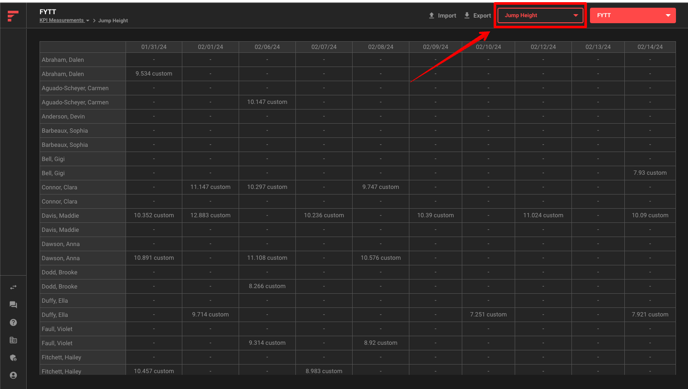Click the 10.09 custom cell
The height and width of the screenshot is (389, 688).
[650, 215]
